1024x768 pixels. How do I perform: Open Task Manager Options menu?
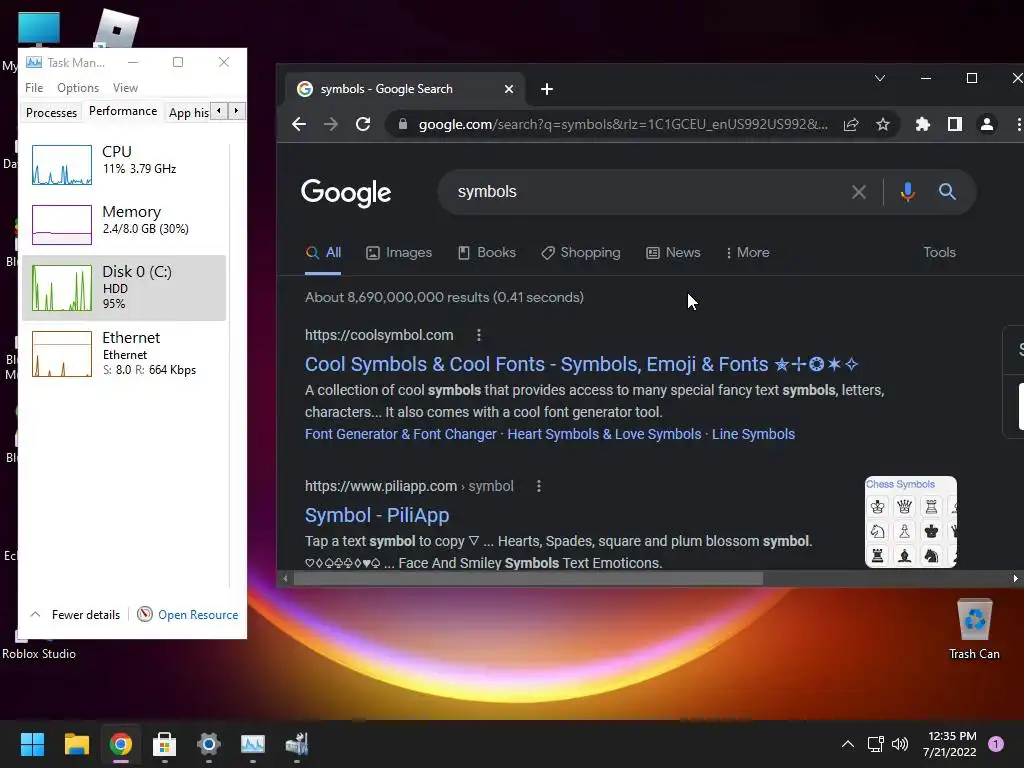click(x=78, y=88)
